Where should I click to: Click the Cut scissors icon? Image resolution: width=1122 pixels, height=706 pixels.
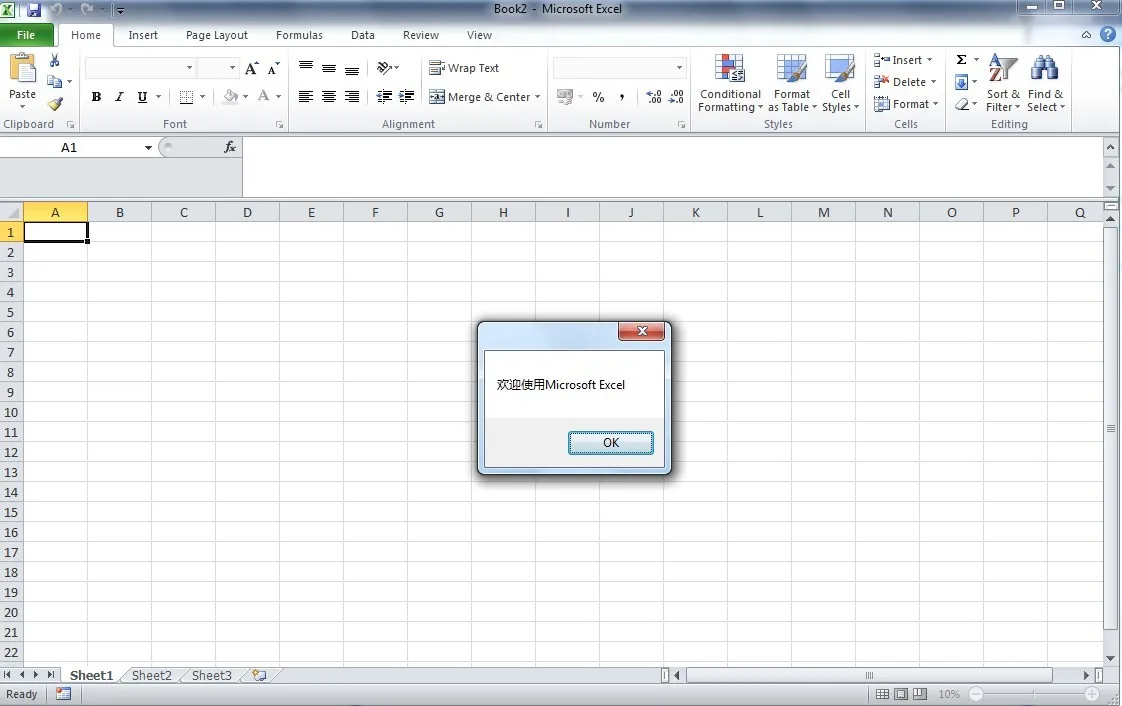pos(55,61)
